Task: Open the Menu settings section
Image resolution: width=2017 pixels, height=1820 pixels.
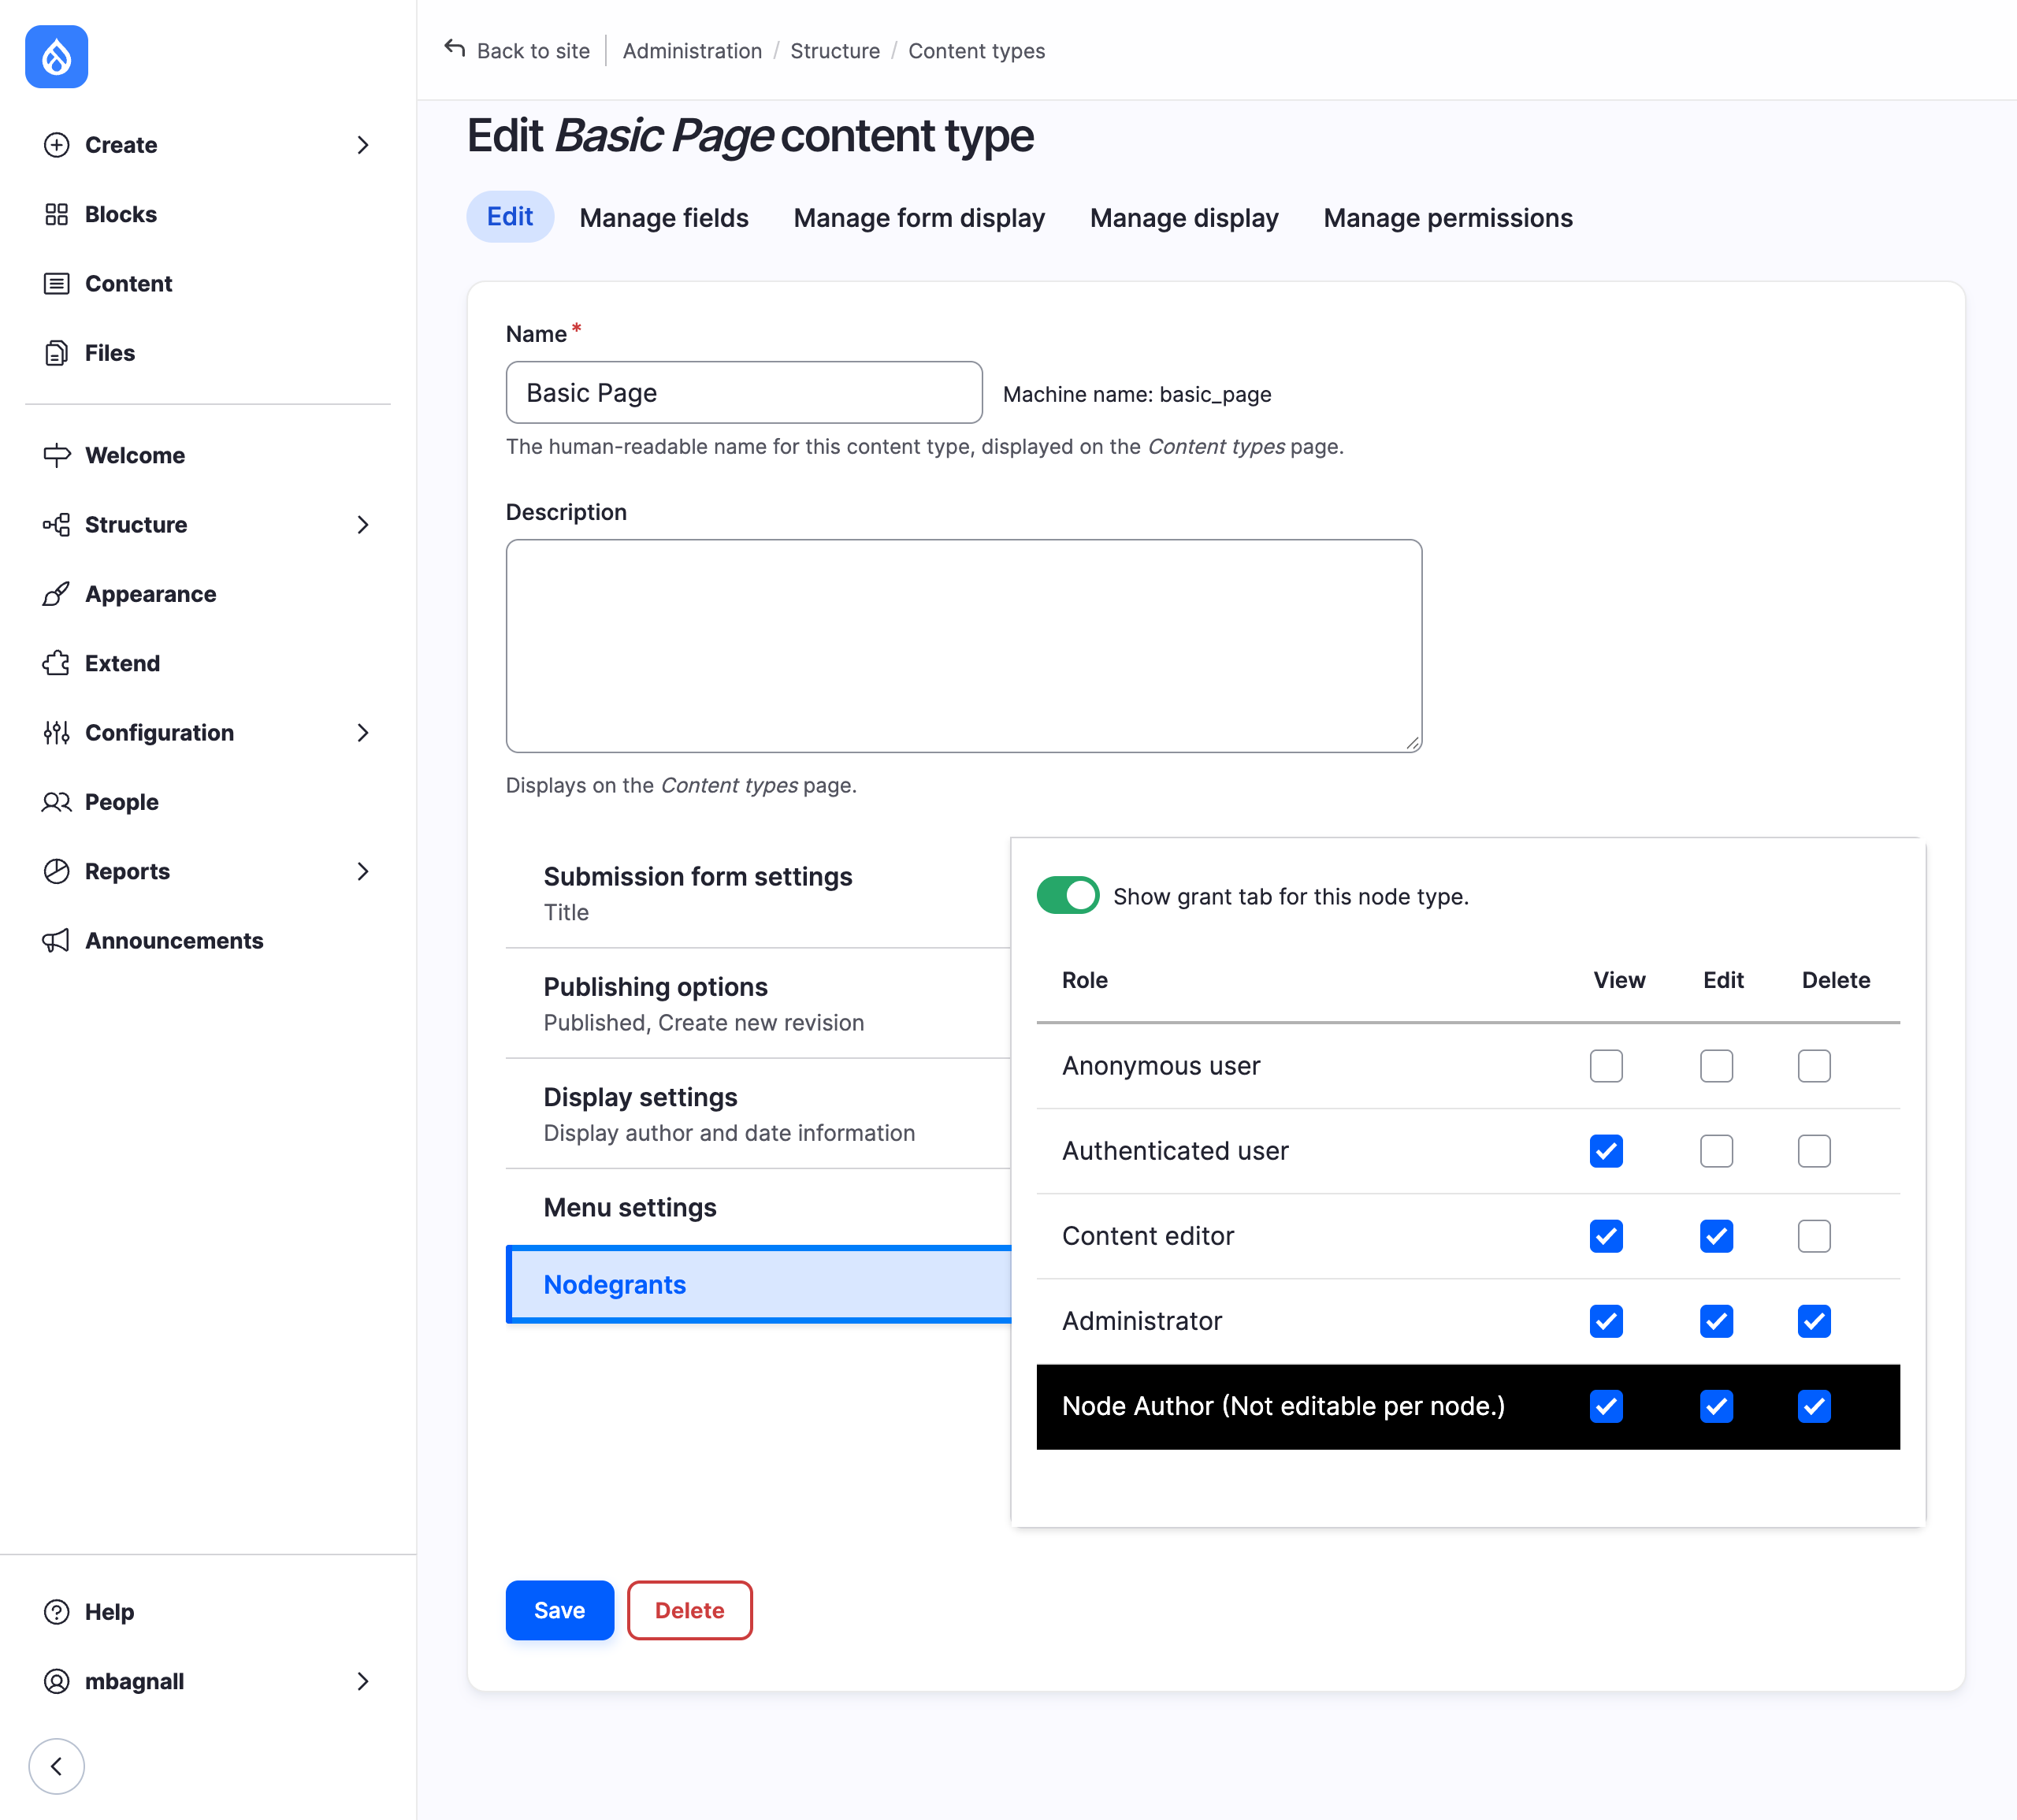Action: click(x=758, y=1207)
